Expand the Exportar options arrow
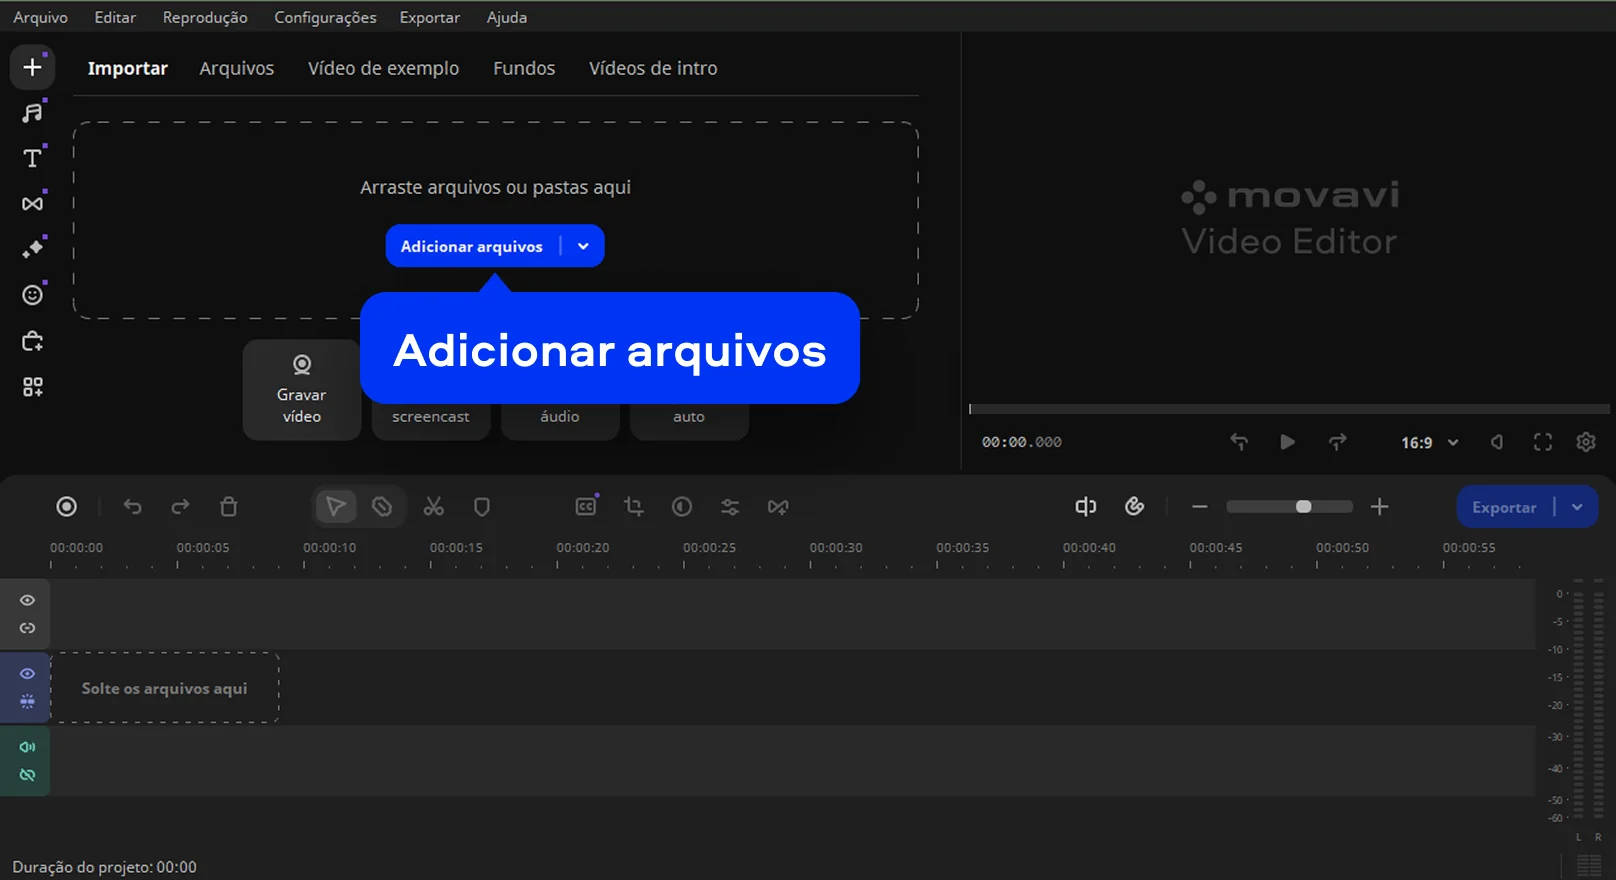This screenshot has height=880, width=1616. tap(1577, 507)
